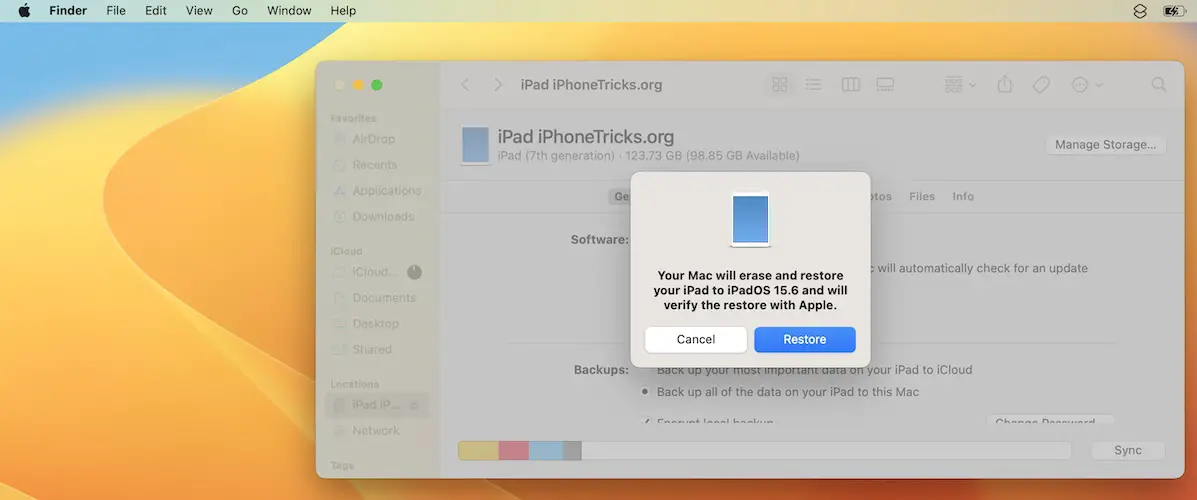Click the Share toolbar icon
The height and width of the screenshot is (500, 1197).
pyautogui.click(x=1005, y=85)
